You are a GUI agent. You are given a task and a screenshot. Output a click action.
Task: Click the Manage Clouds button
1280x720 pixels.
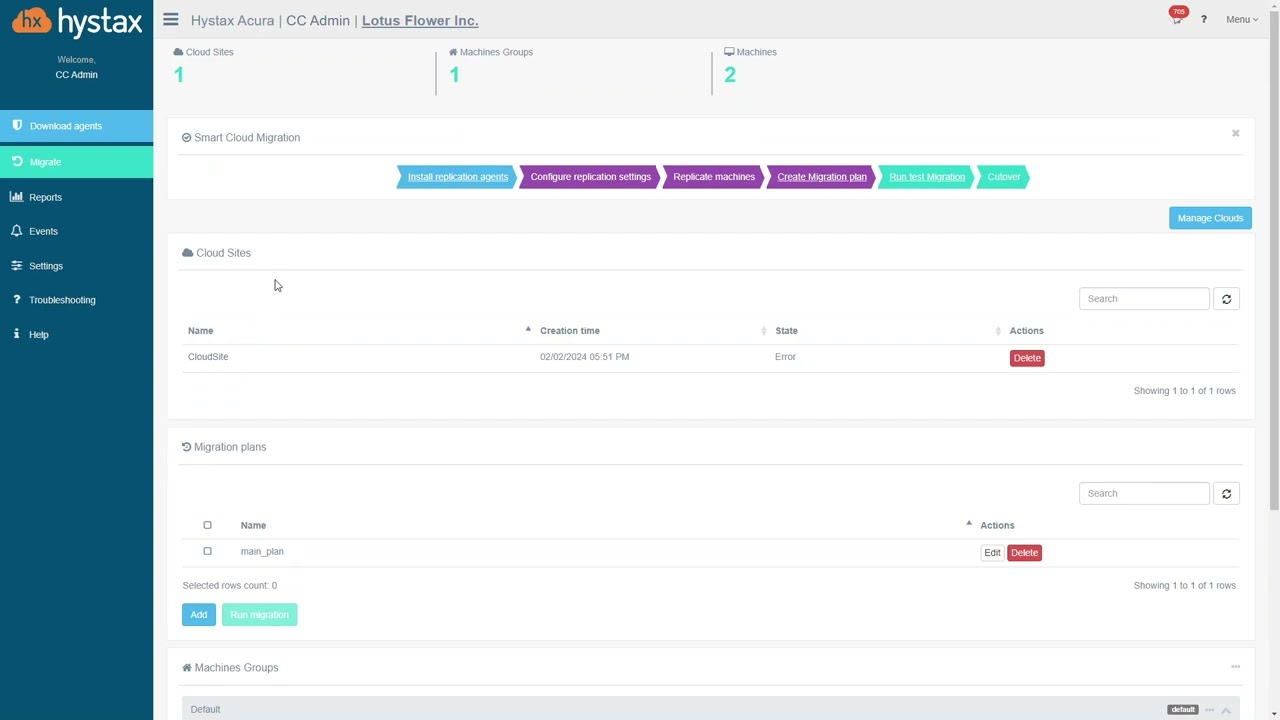1210,217
